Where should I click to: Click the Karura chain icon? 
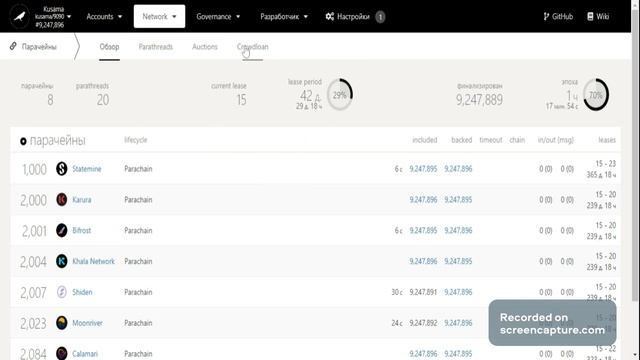(x=62, y=200)
